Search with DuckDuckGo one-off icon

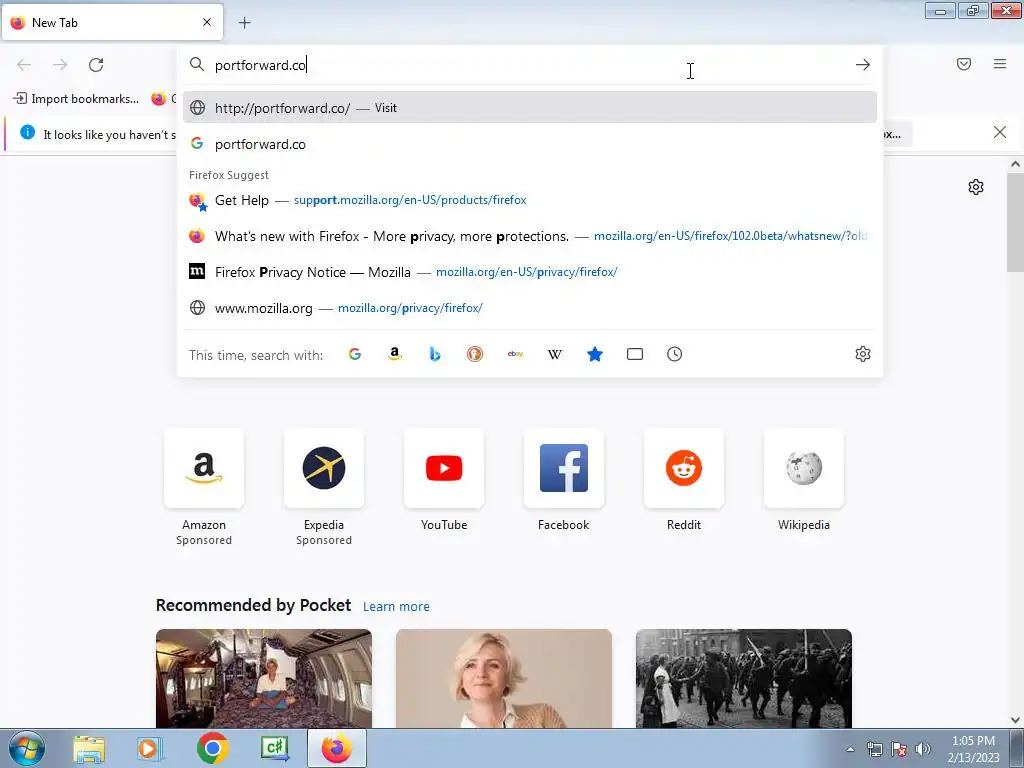(x=475, y=354)
